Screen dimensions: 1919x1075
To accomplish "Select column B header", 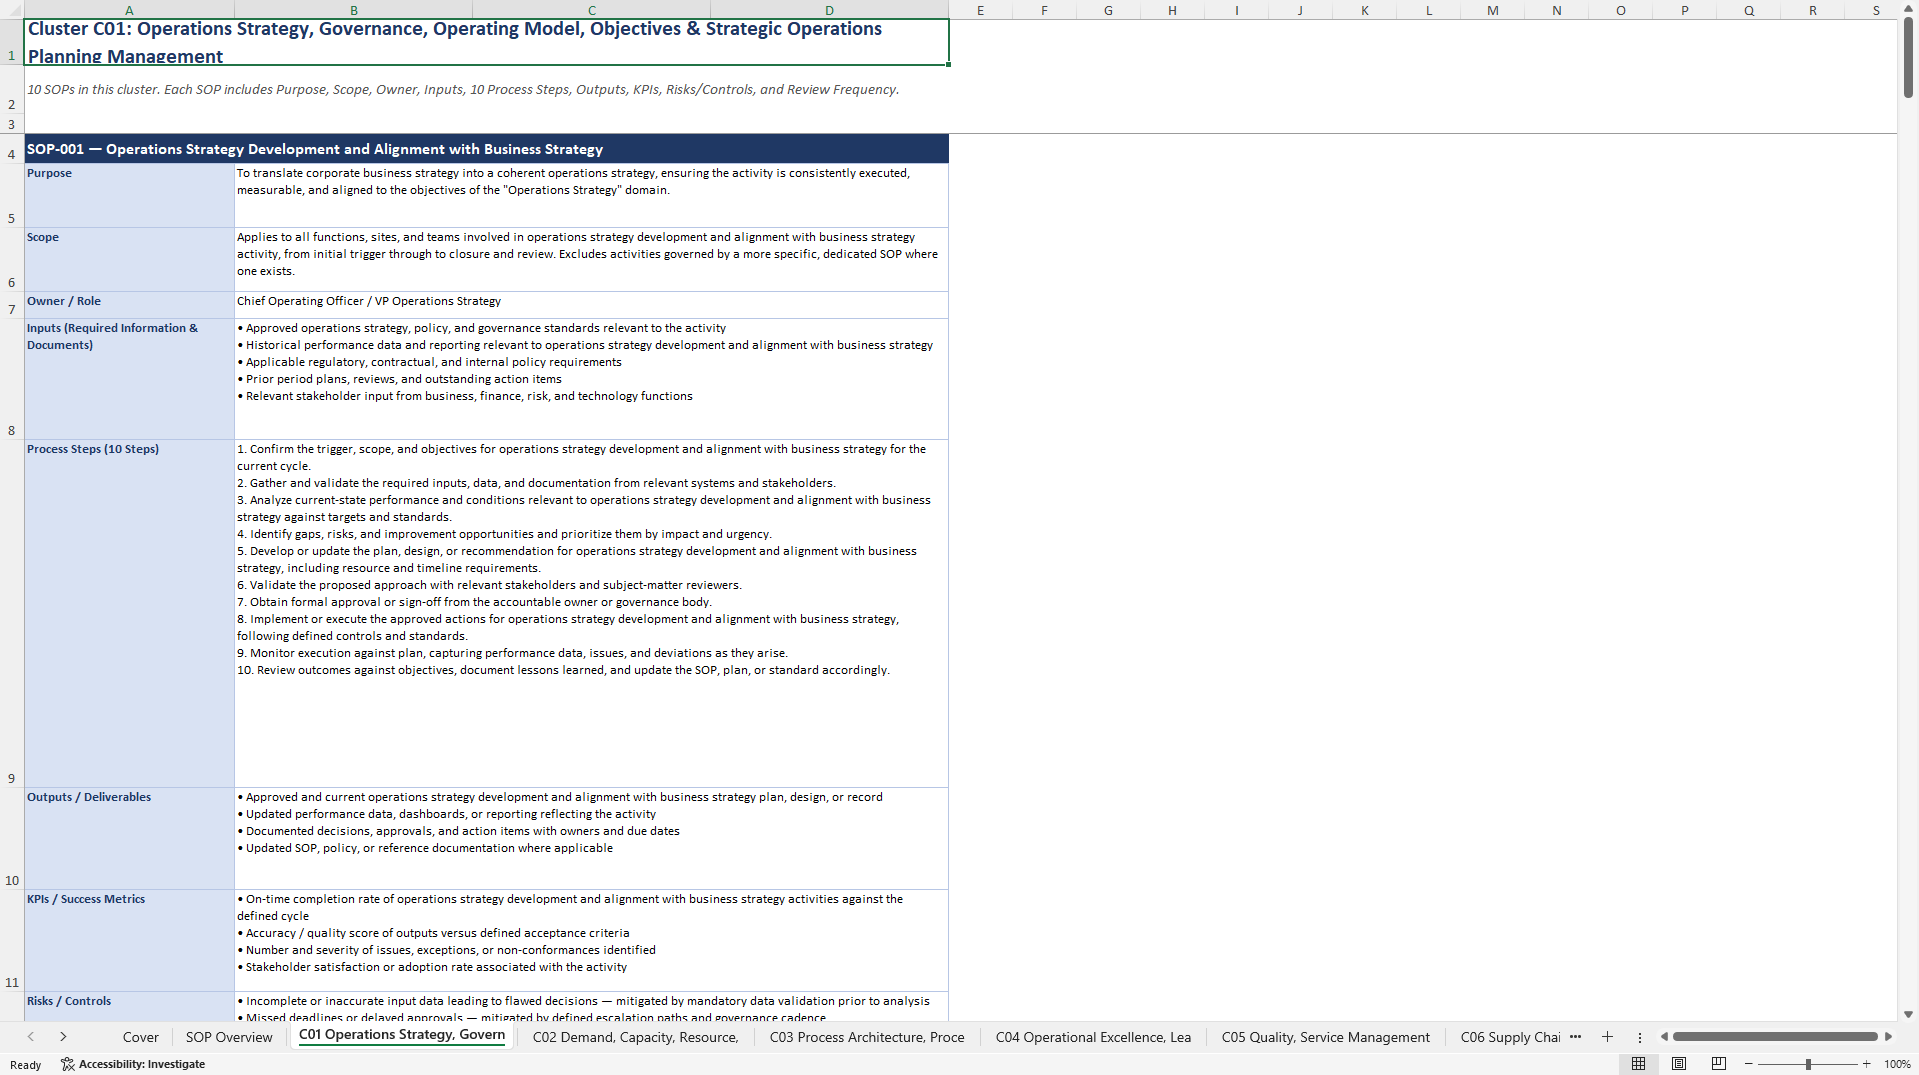I will (x=353, y=10).
